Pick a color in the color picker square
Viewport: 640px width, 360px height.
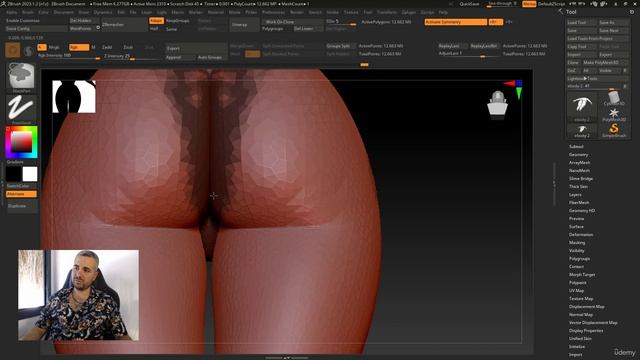click(21, 142)
